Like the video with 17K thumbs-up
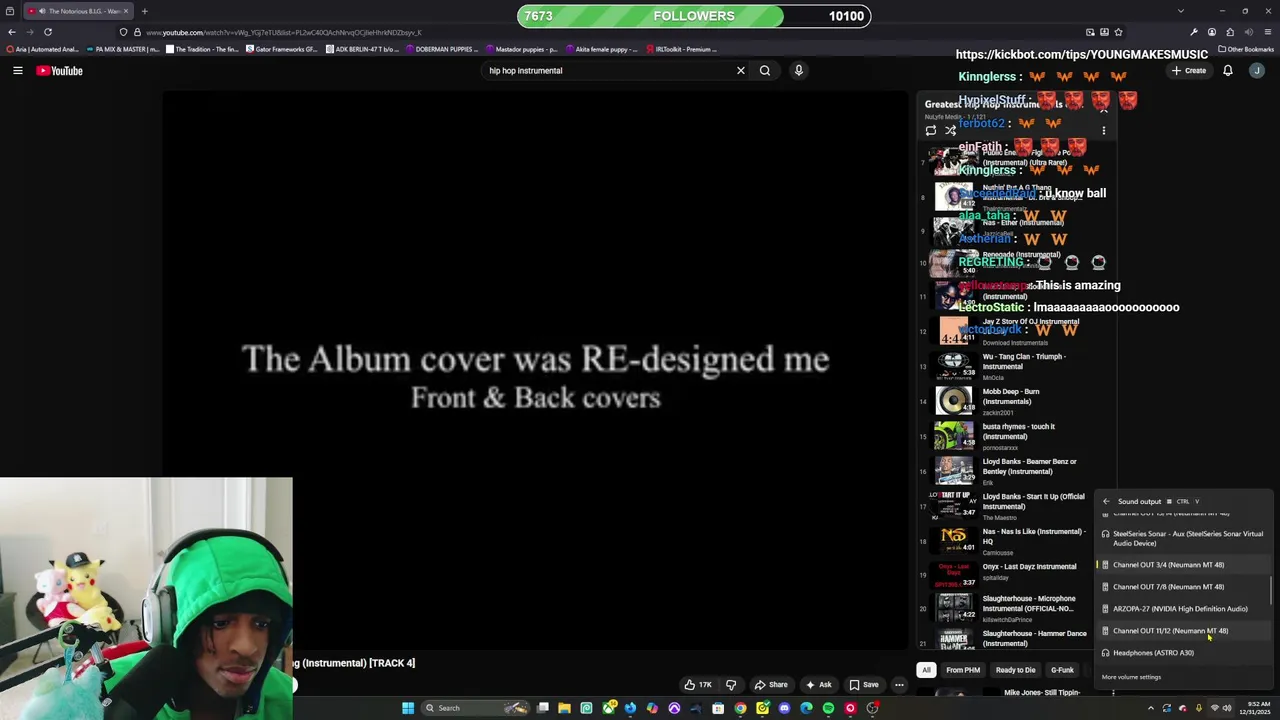This screenshot has height=720, width=1280. click(697, 685)
